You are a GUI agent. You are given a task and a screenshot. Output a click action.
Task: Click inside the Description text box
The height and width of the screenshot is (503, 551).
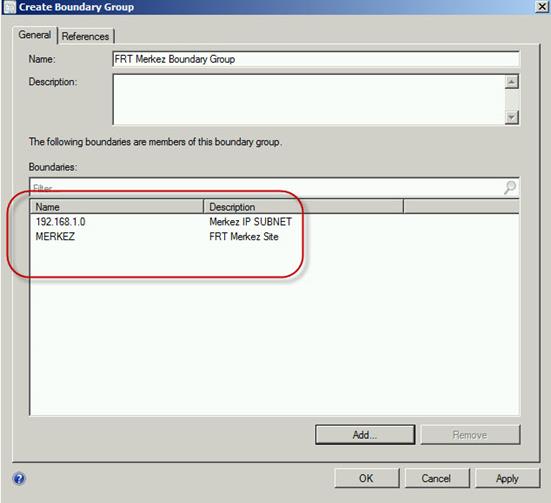[x=309, y=99]
